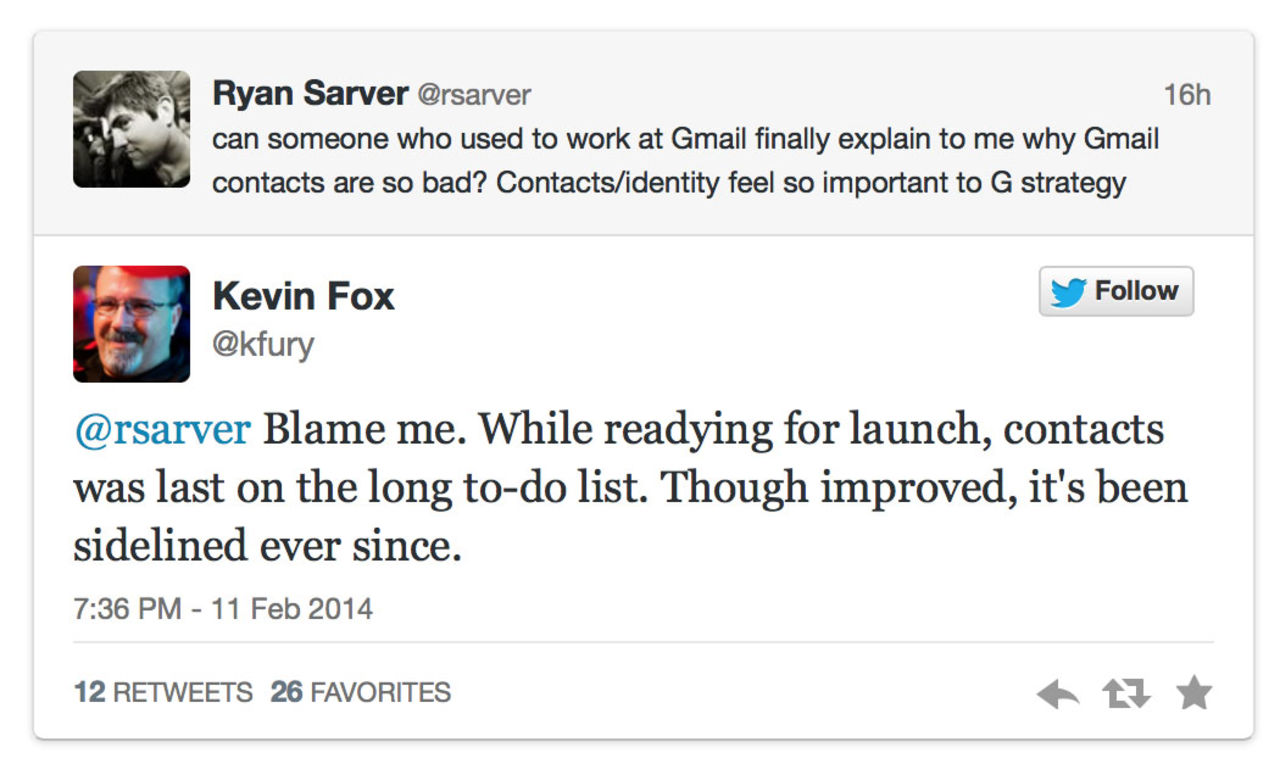Screen dimensions: 1280x775
Task: View the 26 Favorites list
Action: [x=360, y=692]
